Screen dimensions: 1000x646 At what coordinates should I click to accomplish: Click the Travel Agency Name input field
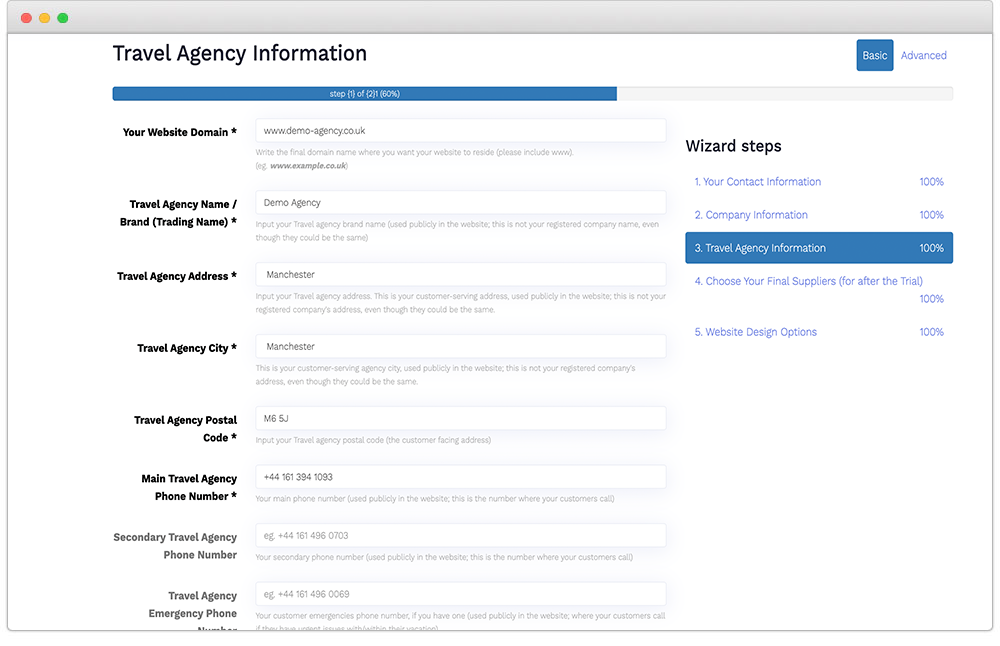coord(460,203)
